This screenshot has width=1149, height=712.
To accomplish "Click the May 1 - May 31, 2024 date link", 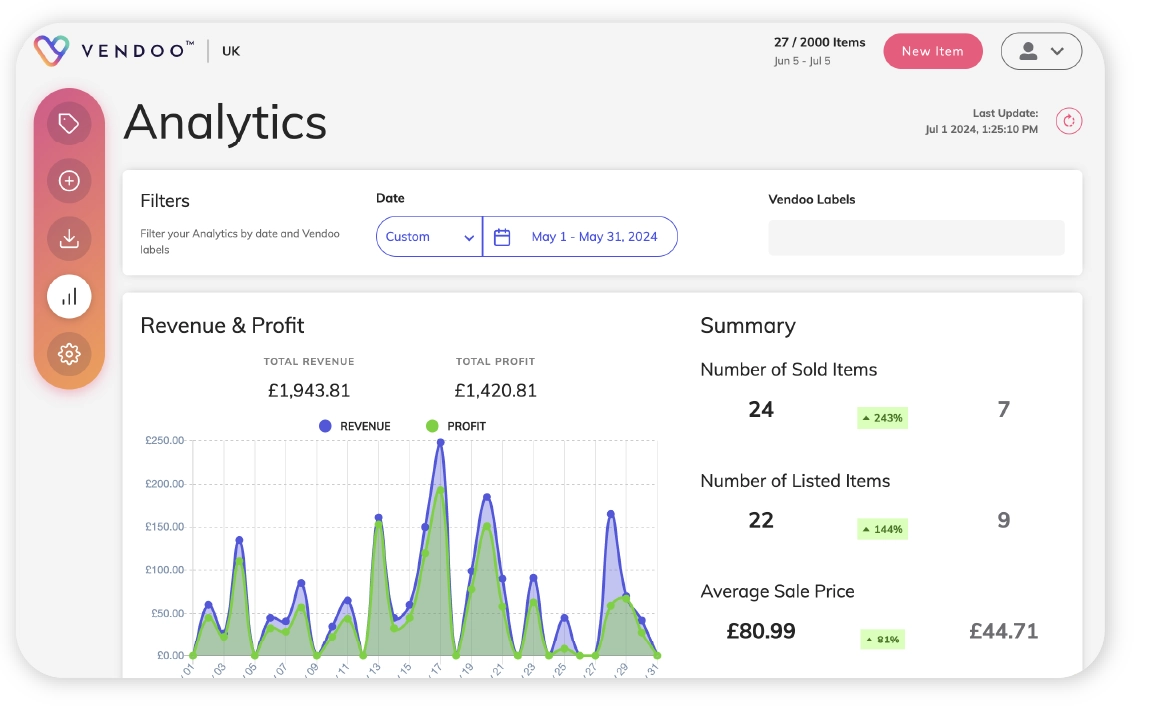I will (x=594, y=236).
